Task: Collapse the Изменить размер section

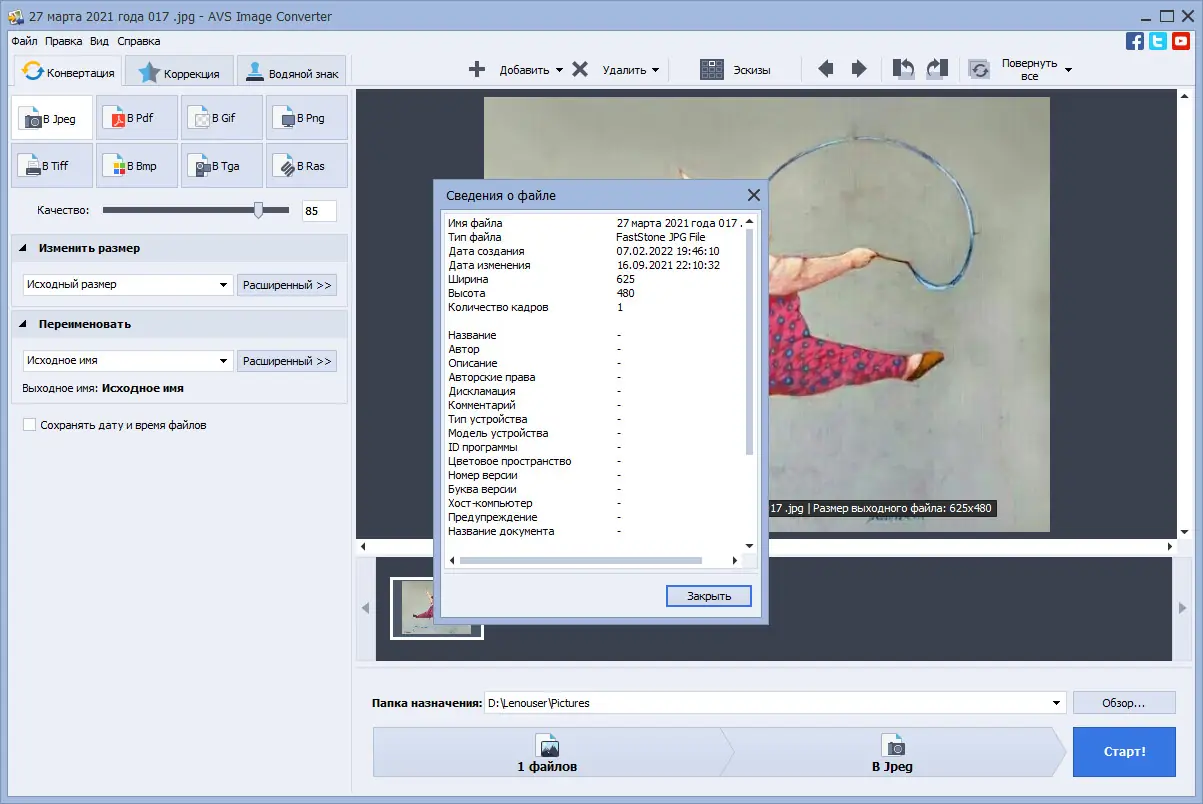Action: 23,248
